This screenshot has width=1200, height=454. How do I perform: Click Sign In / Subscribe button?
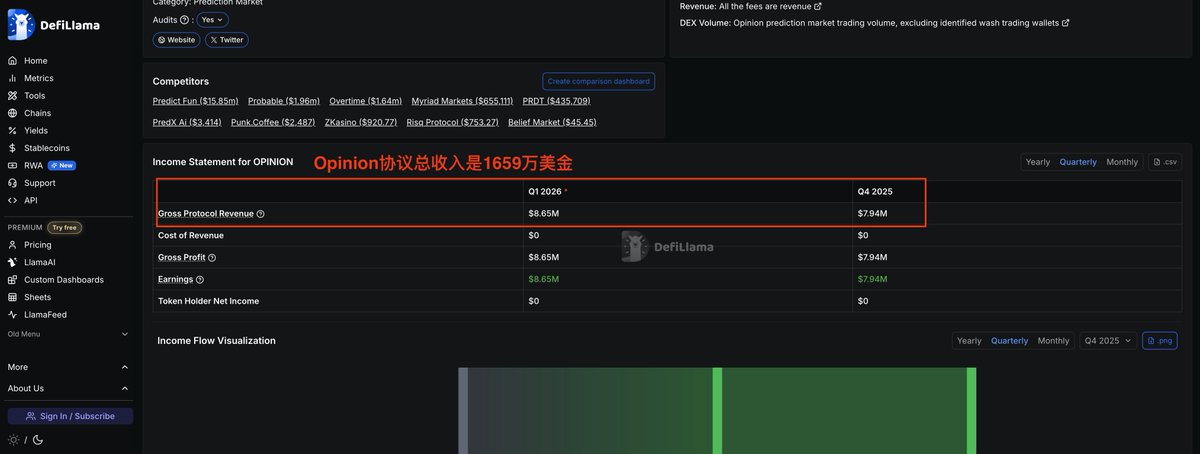pyautogui.click(x=70, y=416)
